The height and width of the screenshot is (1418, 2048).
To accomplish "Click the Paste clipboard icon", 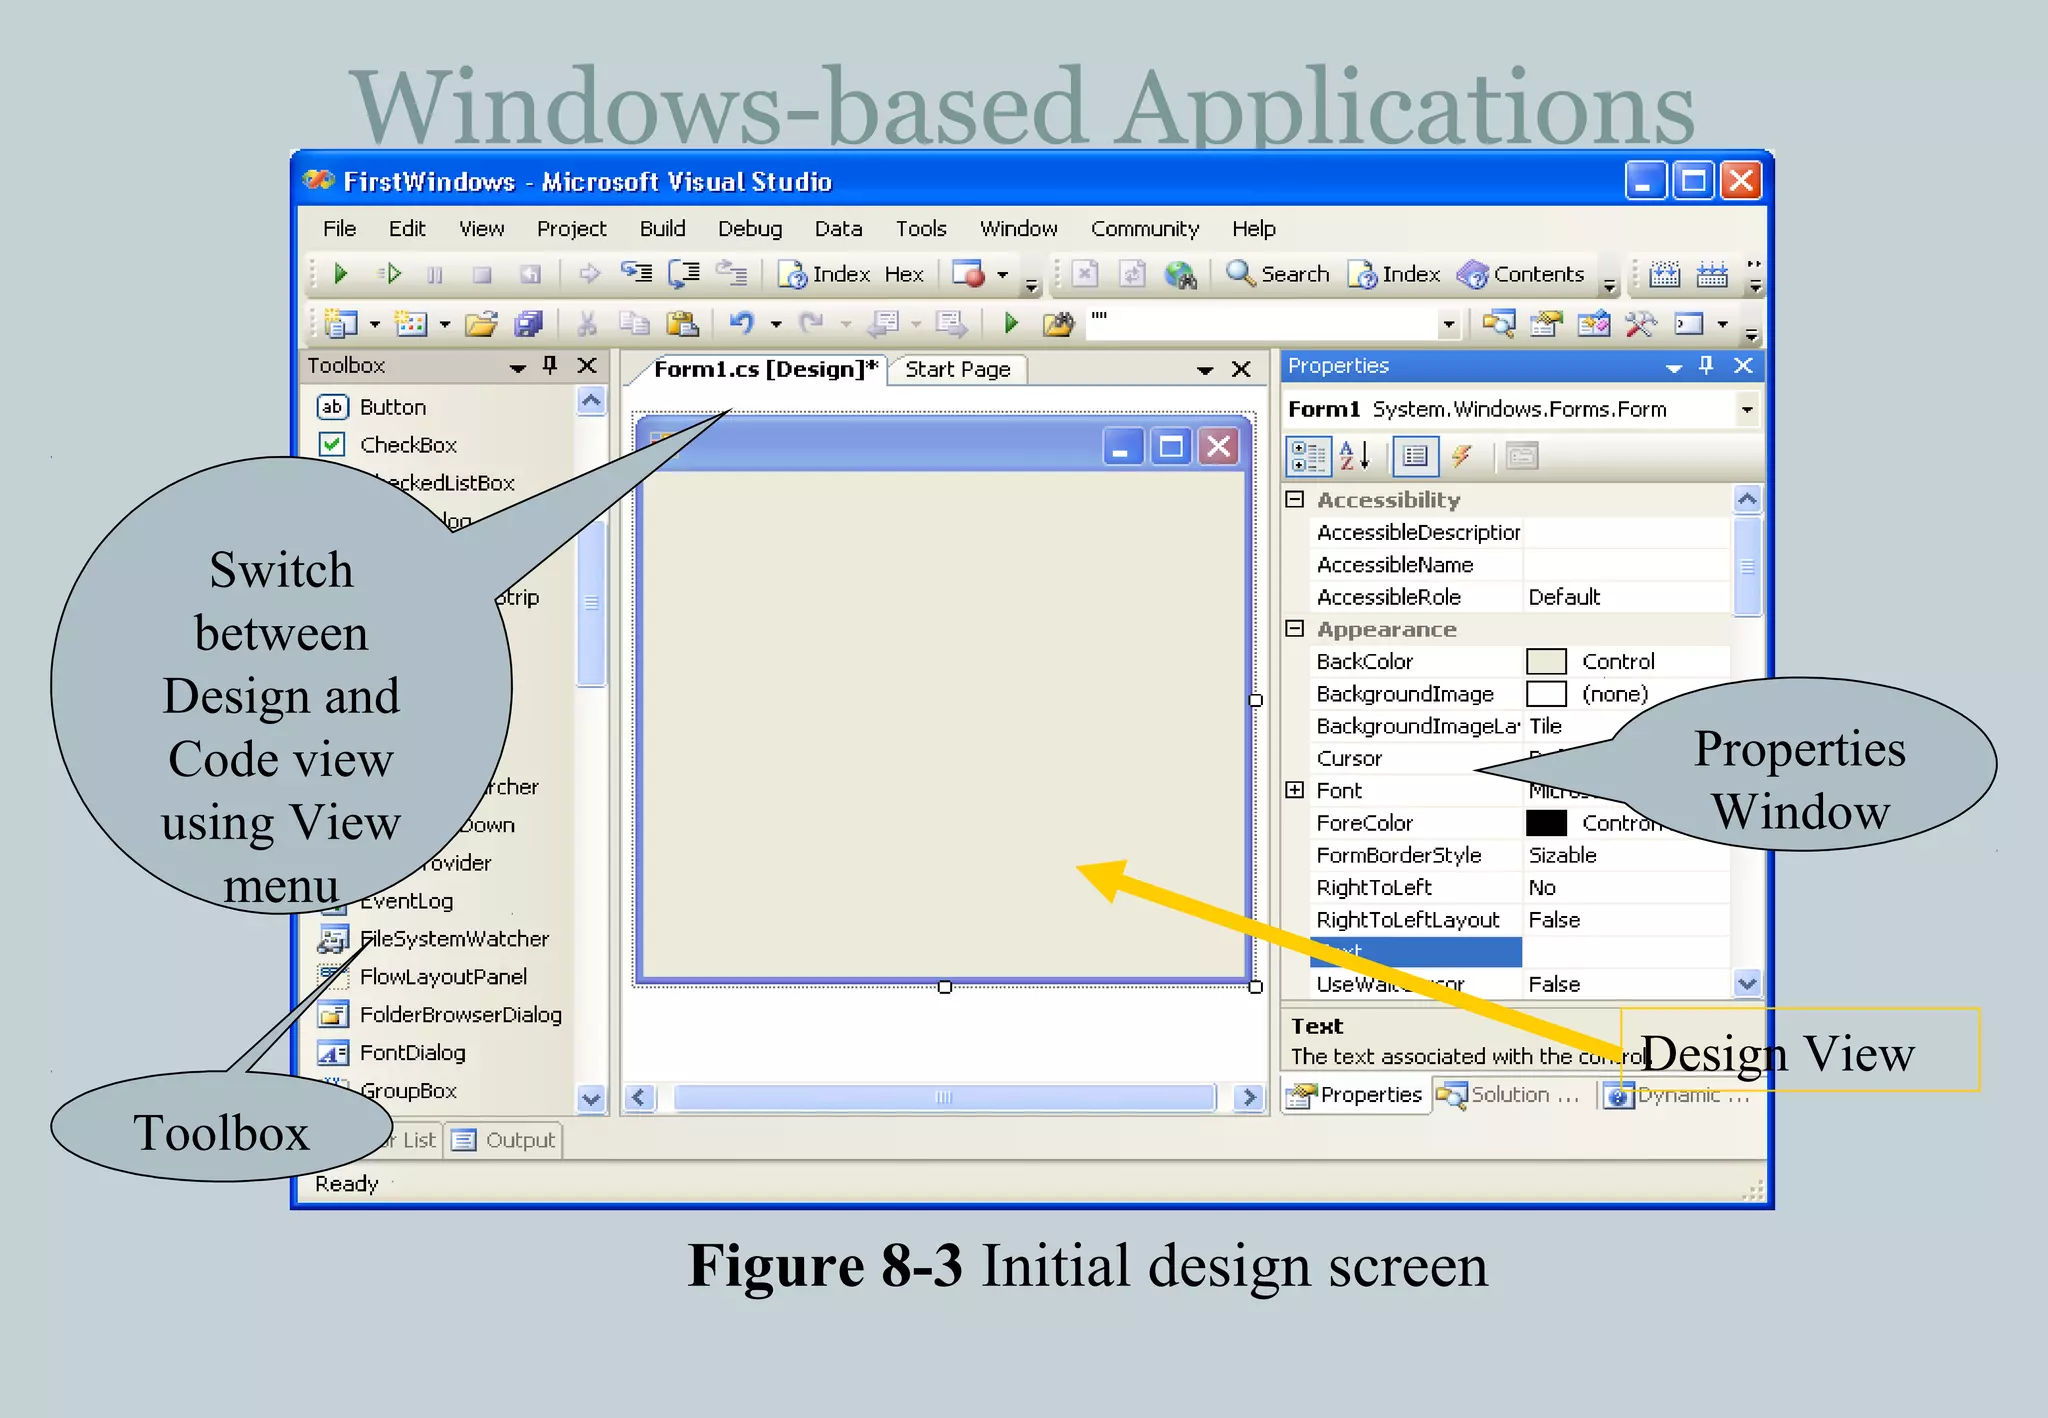I will [682, 323].
